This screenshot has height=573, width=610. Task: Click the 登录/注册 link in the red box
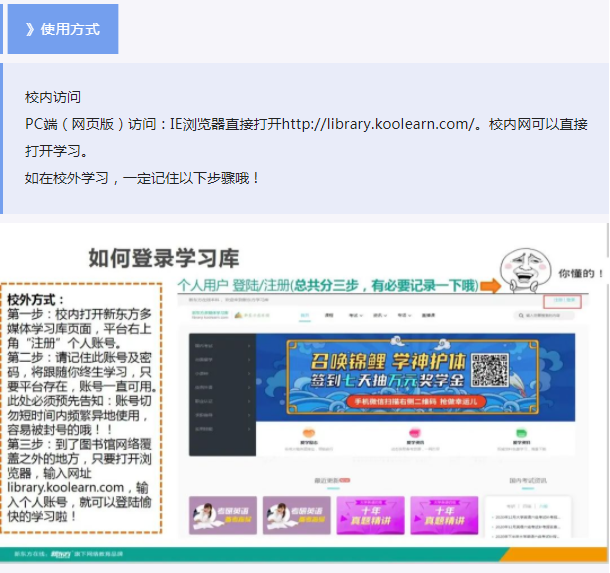(561, 300)
